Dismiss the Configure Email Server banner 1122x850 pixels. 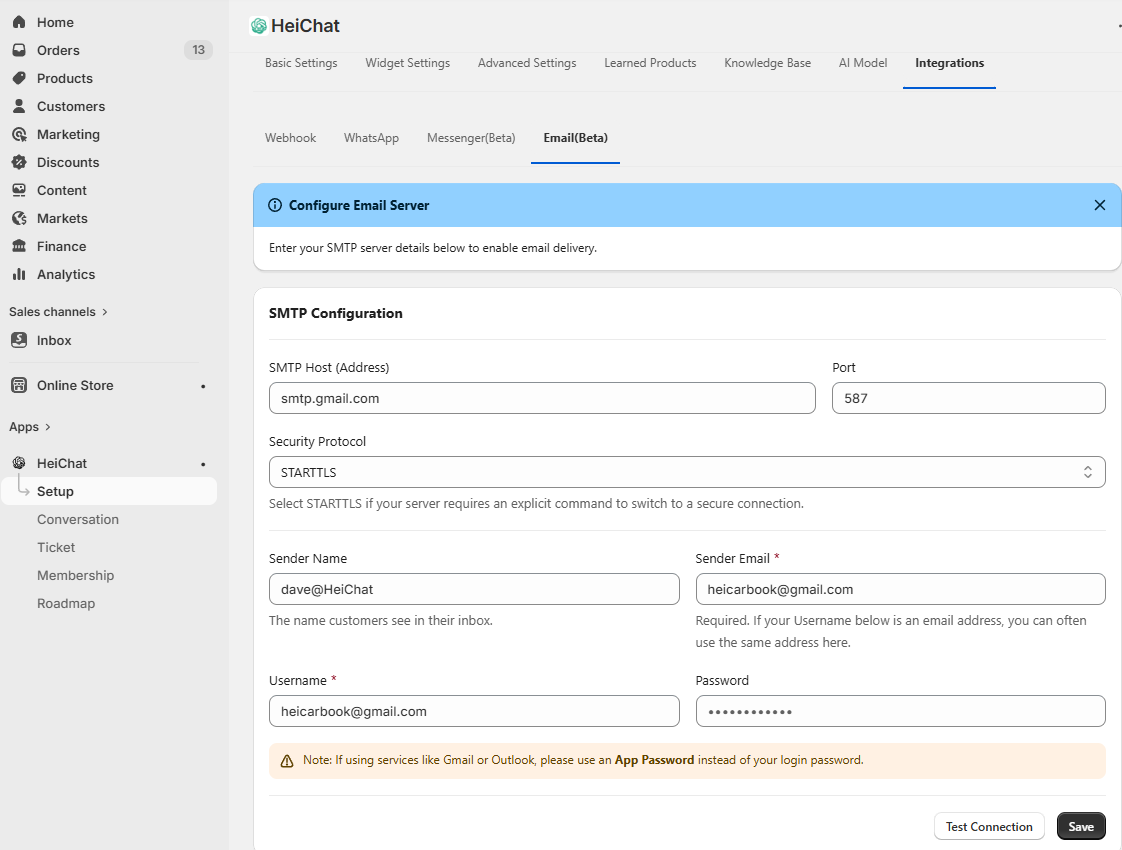coord(1099,205)
